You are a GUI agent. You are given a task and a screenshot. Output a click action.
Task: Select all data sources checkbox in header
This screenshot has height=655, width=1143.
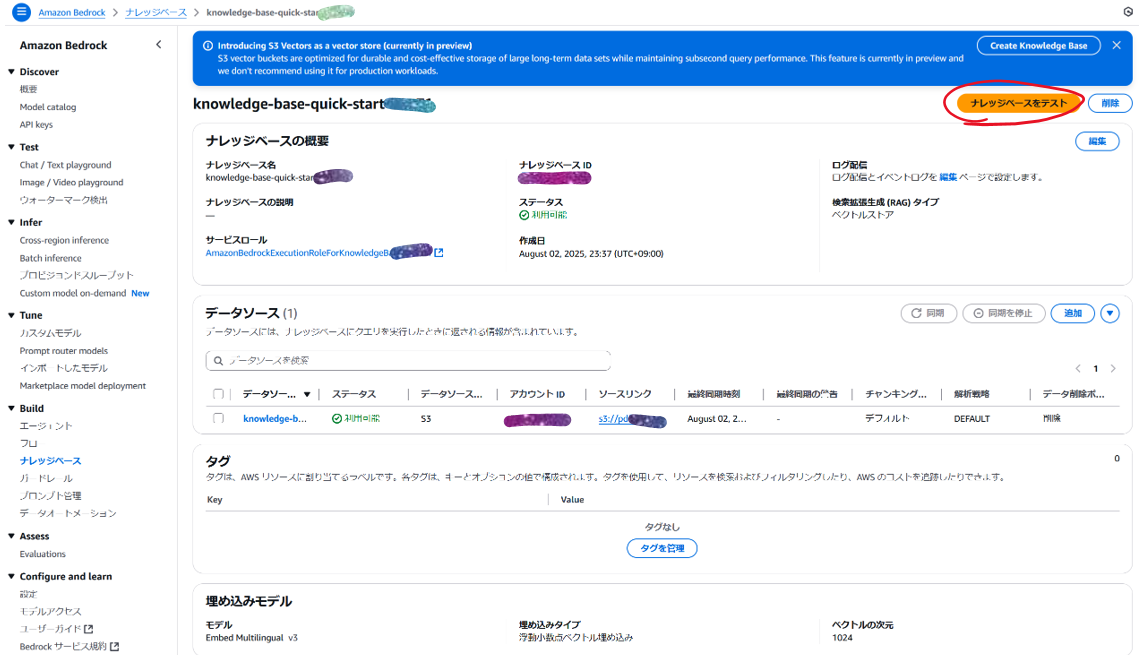tap(218, 394)
